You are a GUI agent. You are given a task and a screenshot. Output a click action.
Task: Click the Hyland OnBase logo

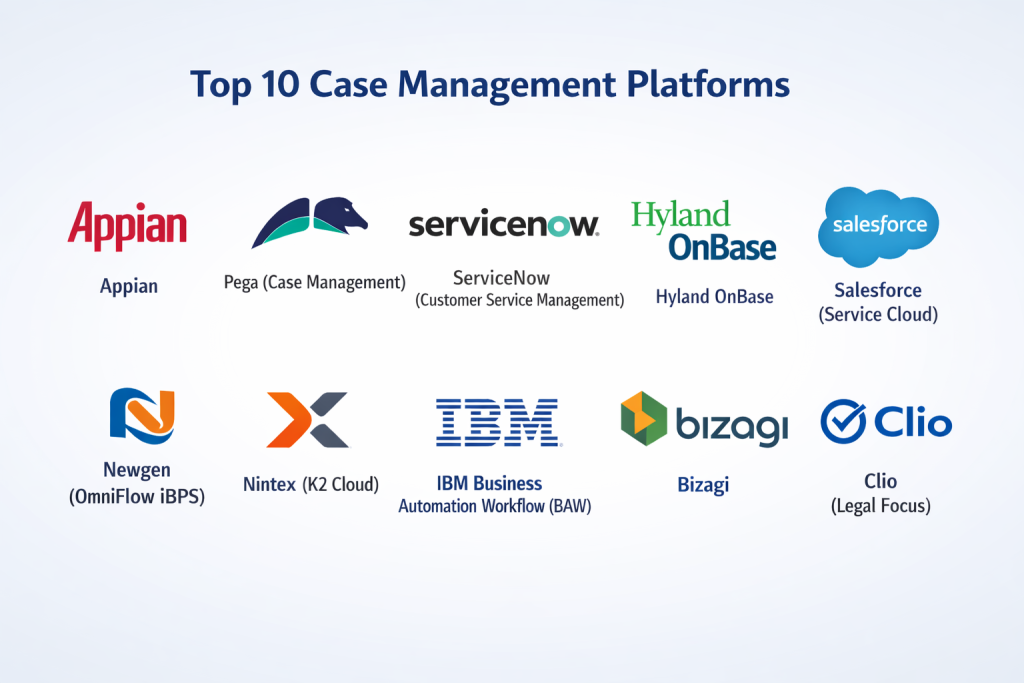click(703, 231)
